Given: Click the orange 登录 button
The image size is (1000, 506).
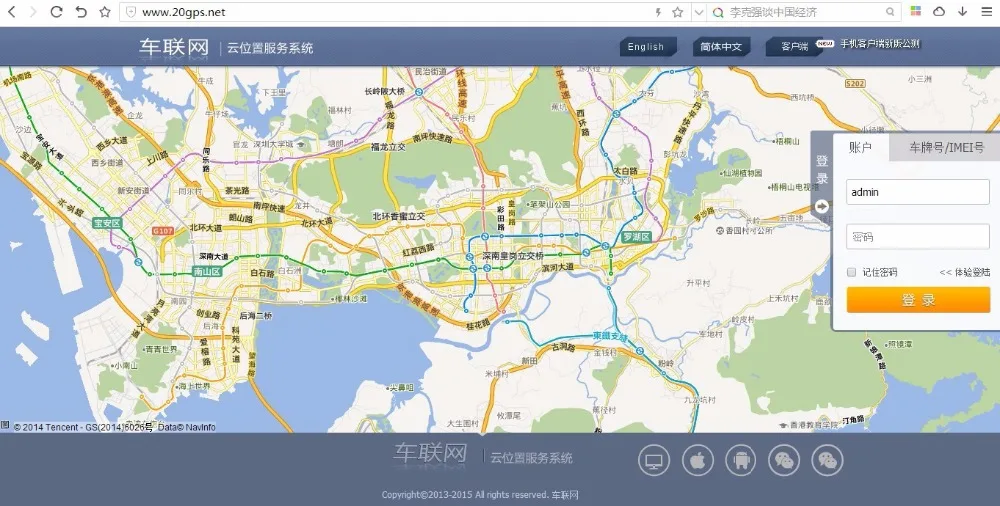Looking at the screenshot, I should 918,300.
